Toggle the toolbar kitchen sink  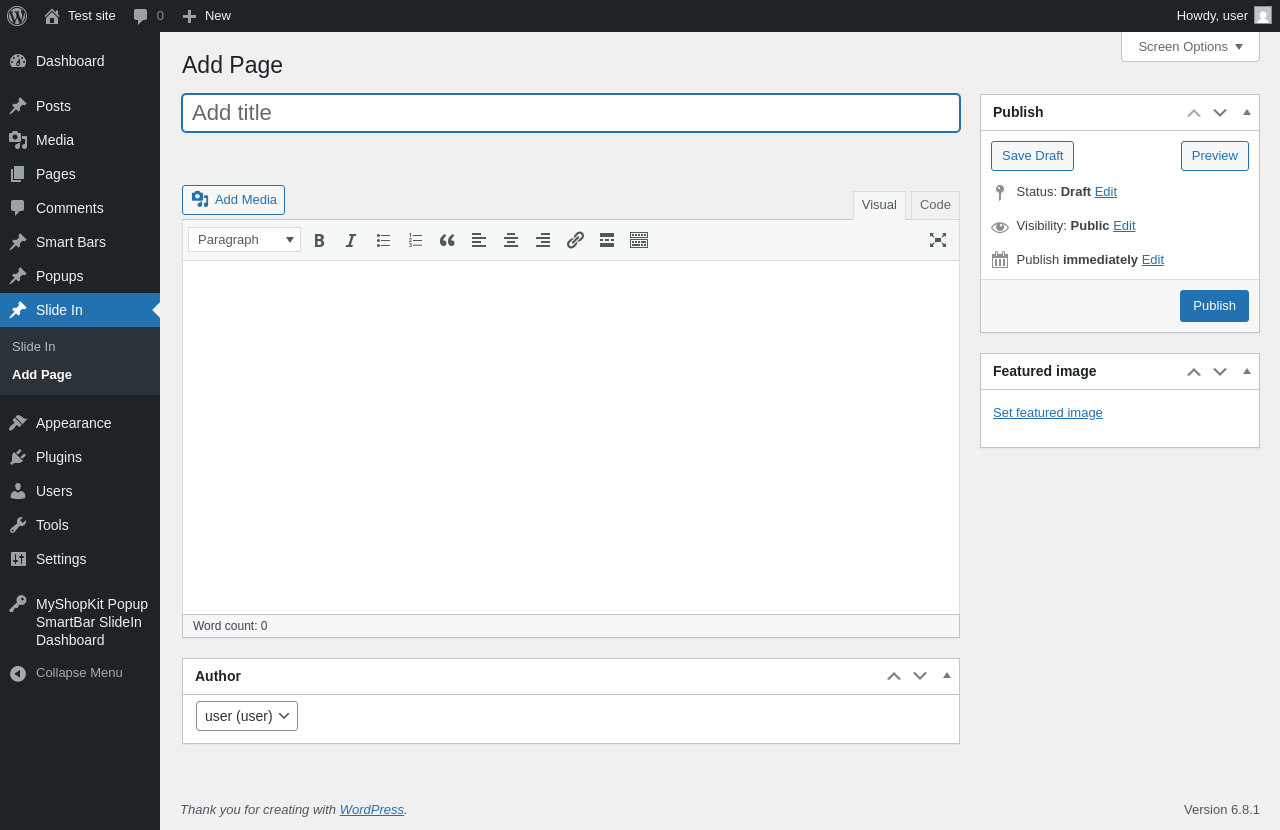639,240
